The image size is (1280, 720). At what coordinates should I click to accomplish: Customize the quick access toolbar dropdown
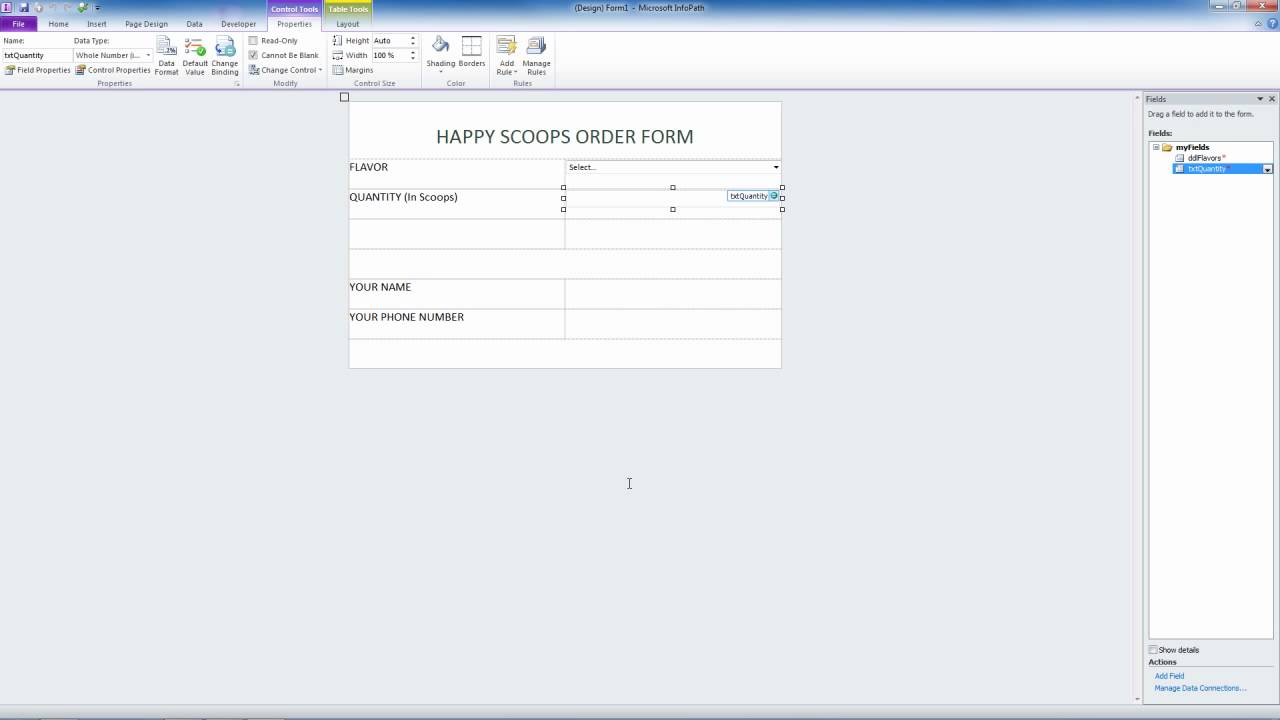coord(97,8)
